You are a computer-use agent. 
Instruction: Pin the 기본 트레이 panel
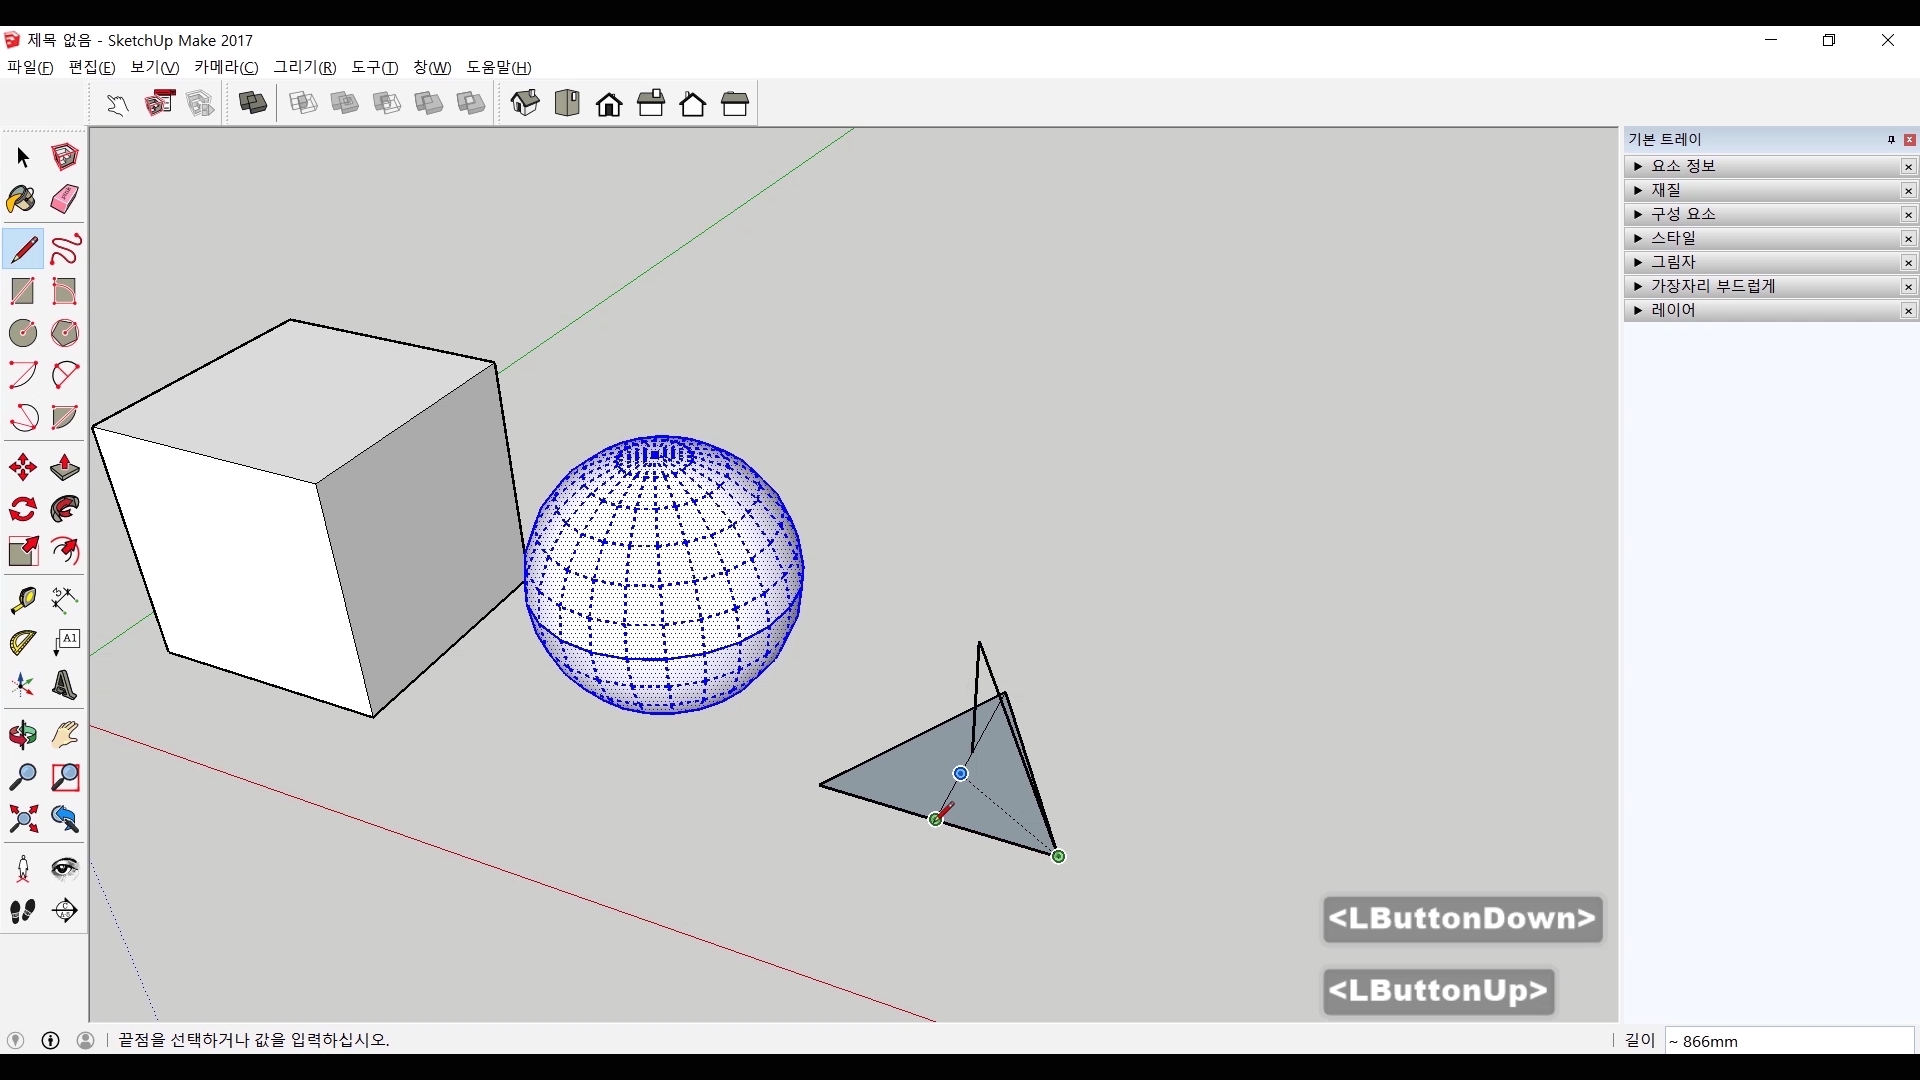pyautogui.click(x=1890, y=140)
